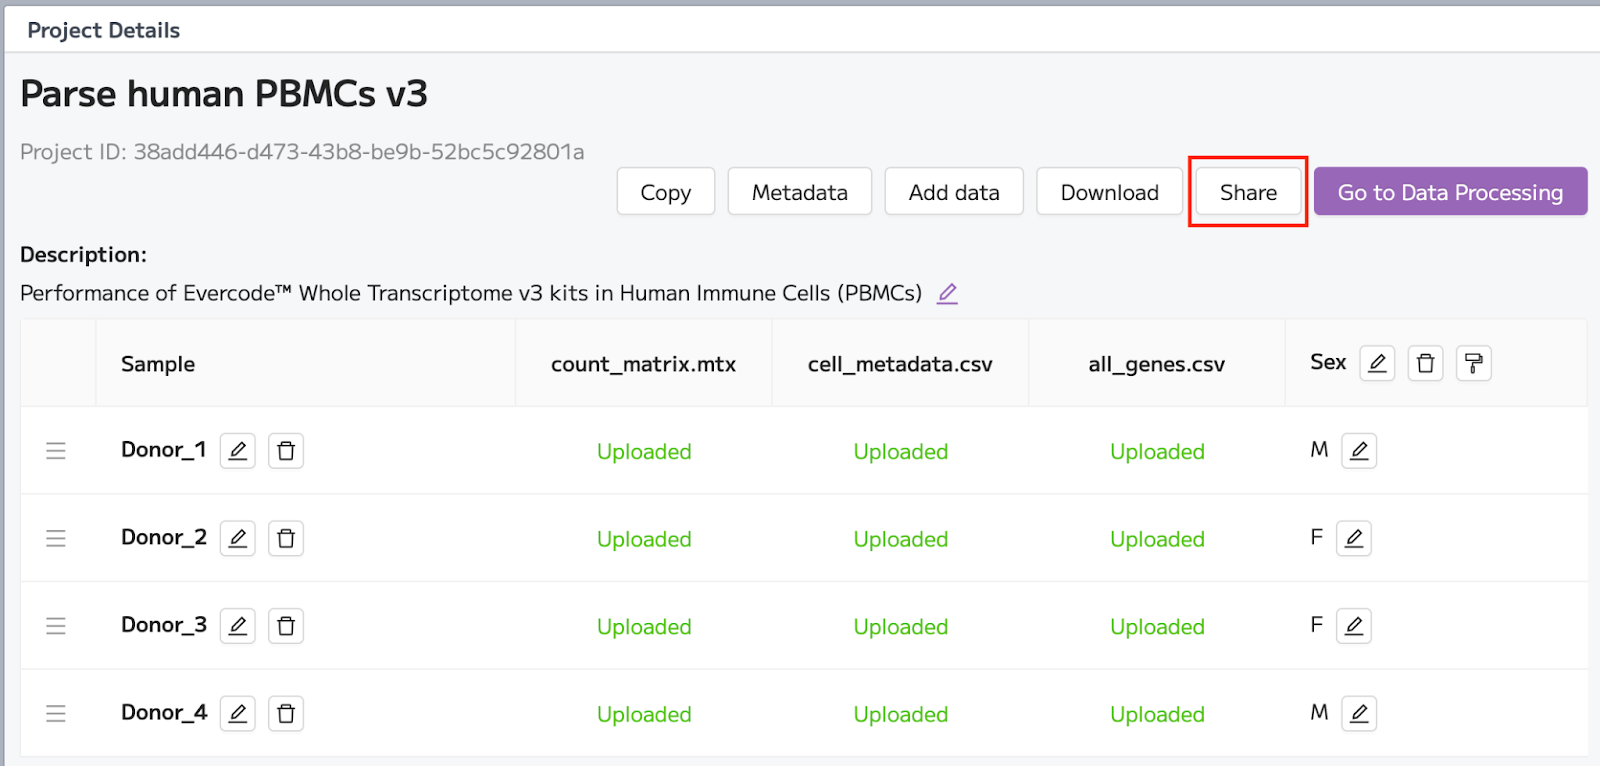Edit Sex value M for Donor_1
The width and height of the screenshot is (1600, 766).
tap(1359, 451)
